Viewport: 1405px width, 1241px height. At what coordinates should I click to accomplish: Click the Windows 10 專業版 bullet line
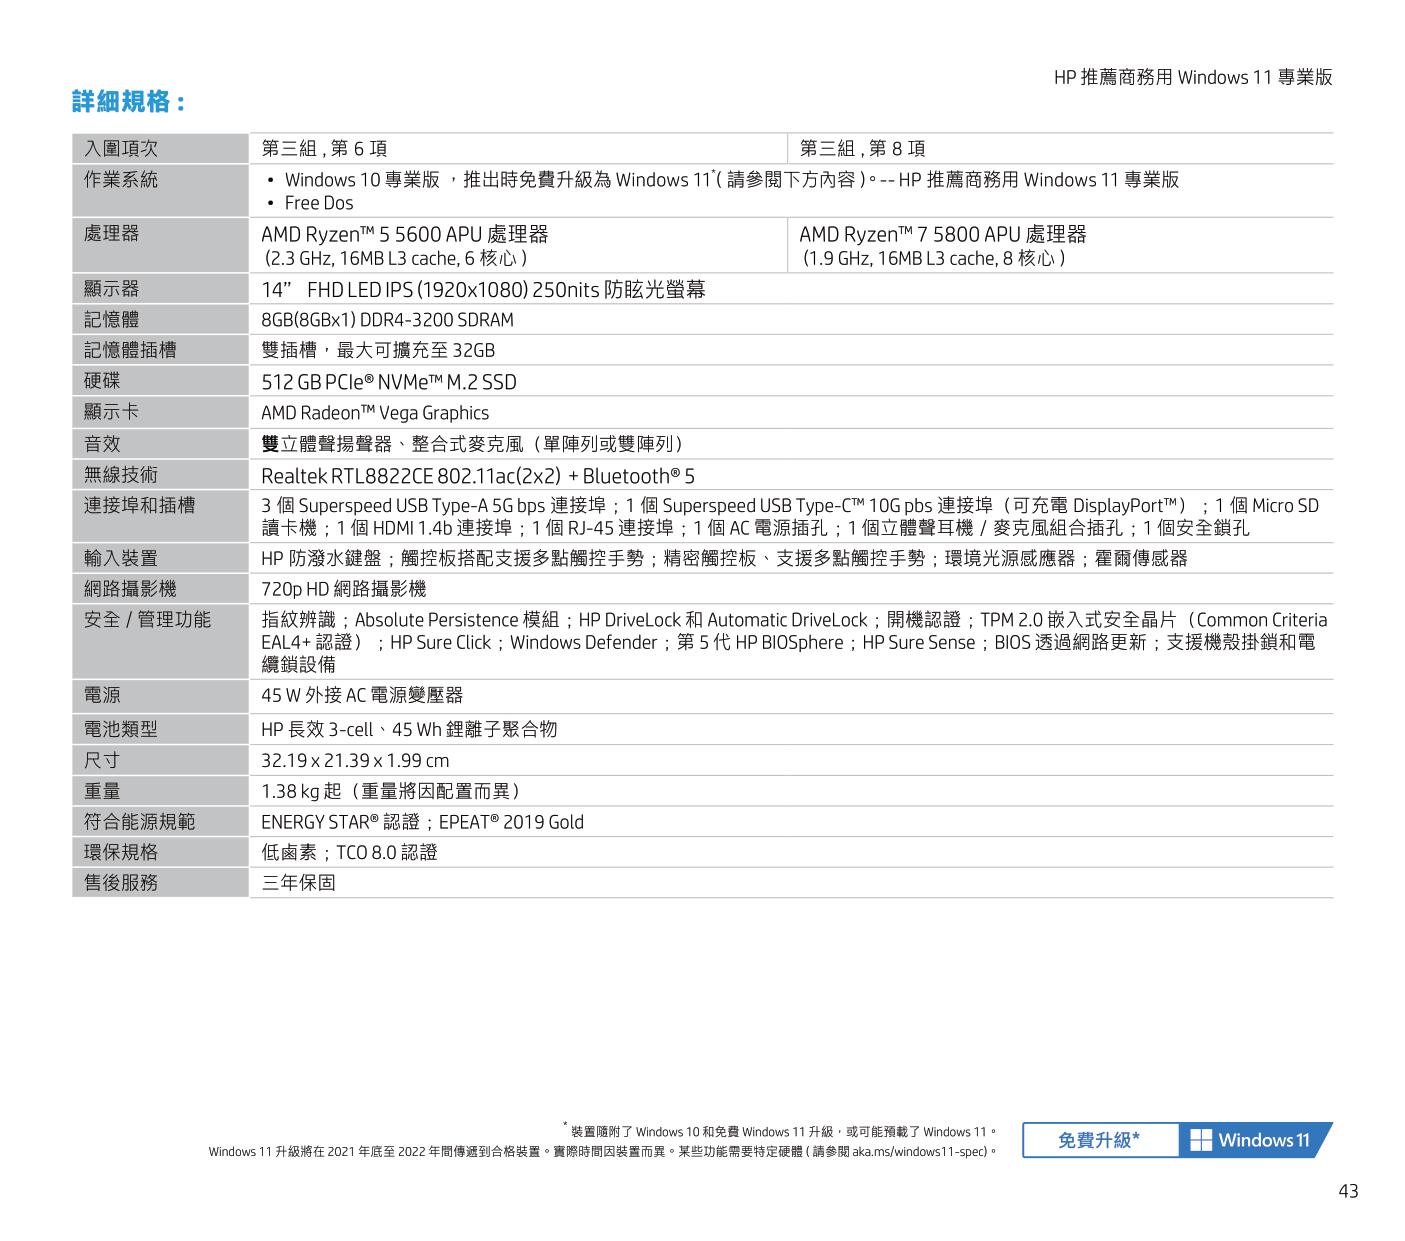tap(723, 180)
